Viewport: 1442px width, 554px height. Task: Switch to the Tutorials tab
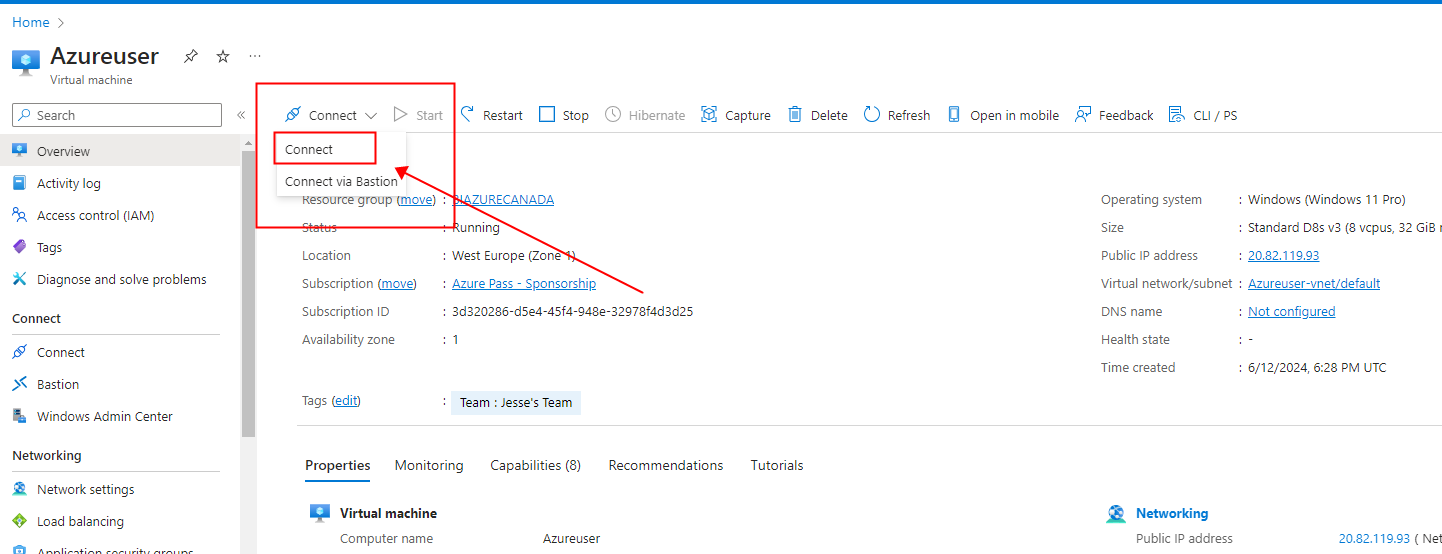click(x=777, y=465)
